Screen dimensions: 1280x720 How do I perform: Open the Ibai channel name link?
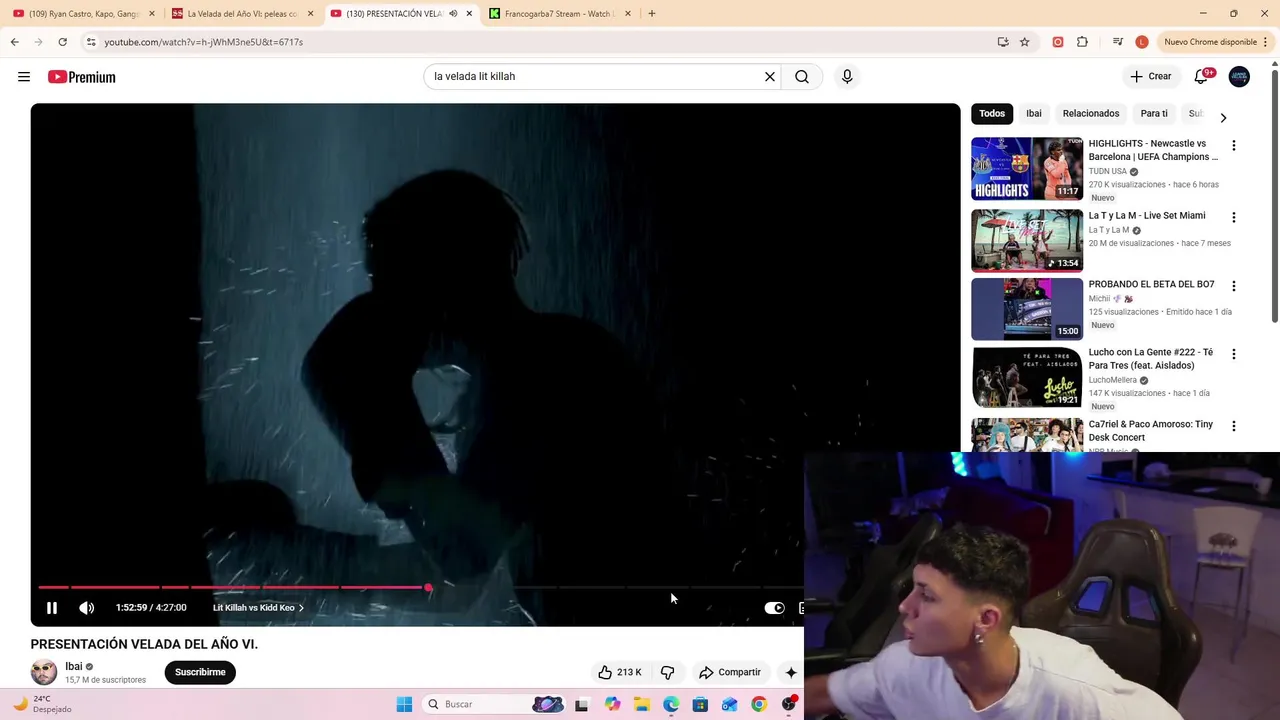74,666
